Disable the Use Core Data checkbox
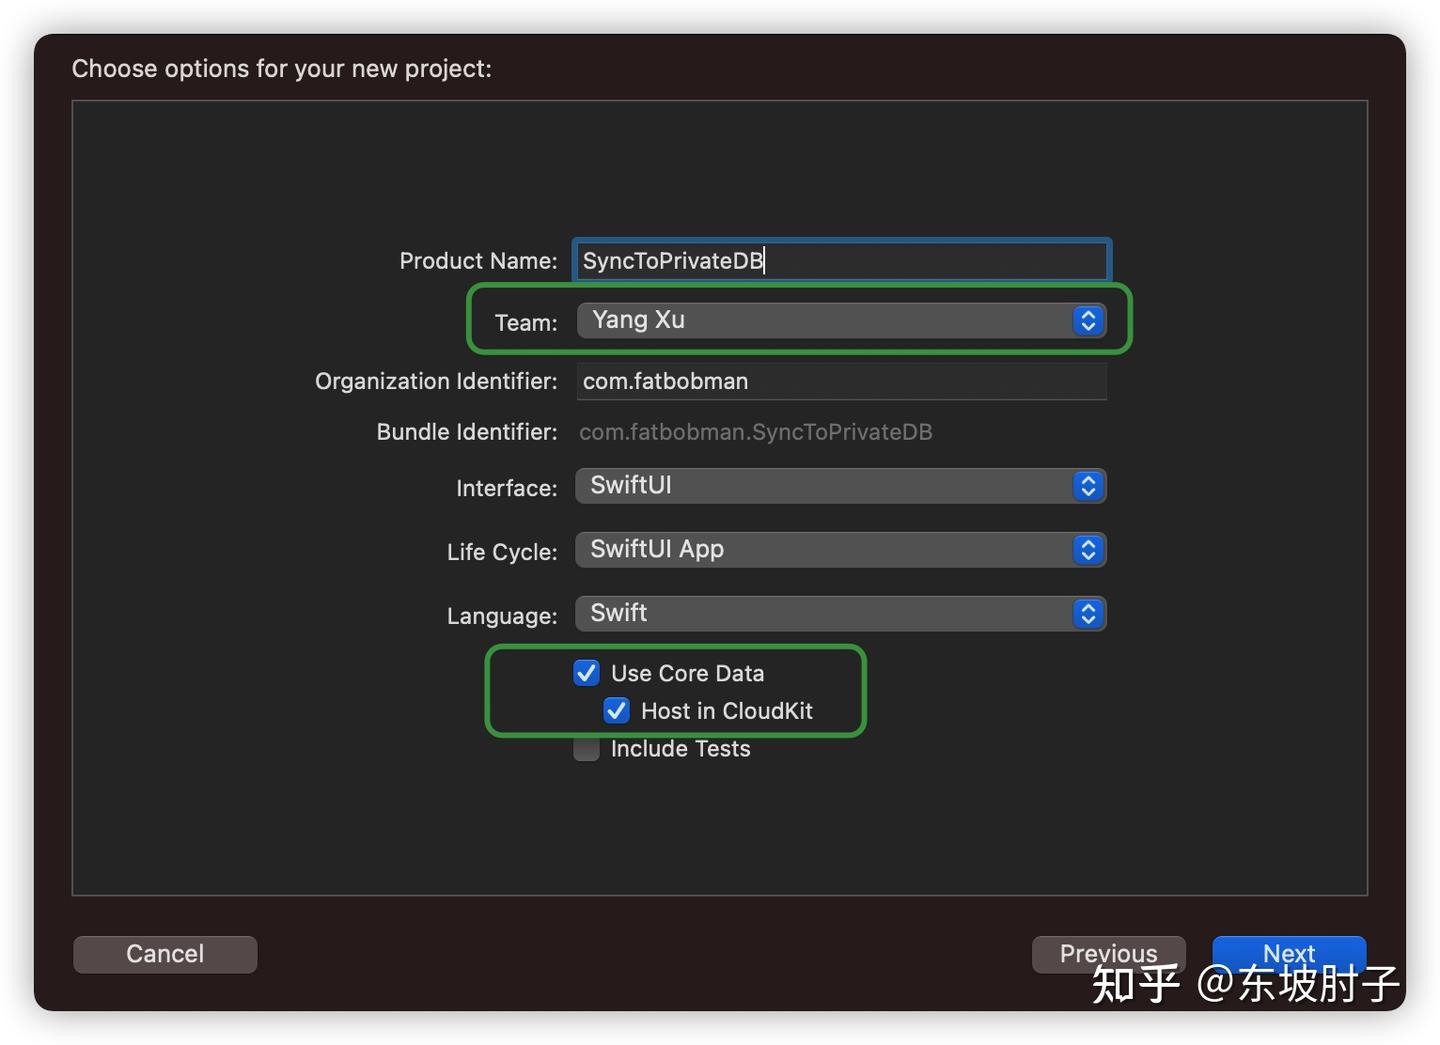 click(x=586, y=672)
